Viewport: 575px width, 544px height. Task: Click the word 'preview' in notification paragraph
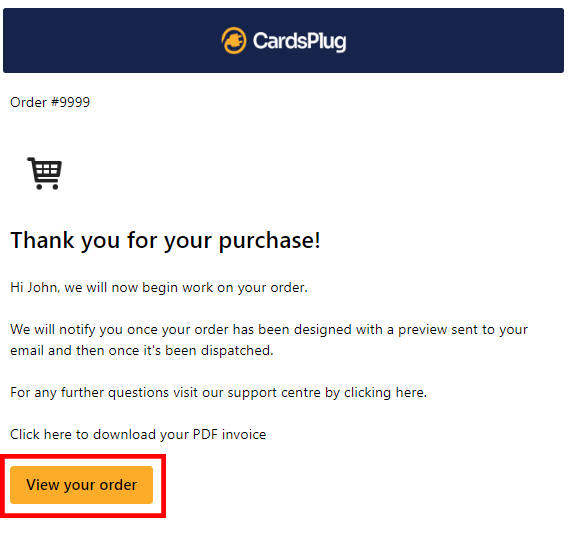click(422, 330)
